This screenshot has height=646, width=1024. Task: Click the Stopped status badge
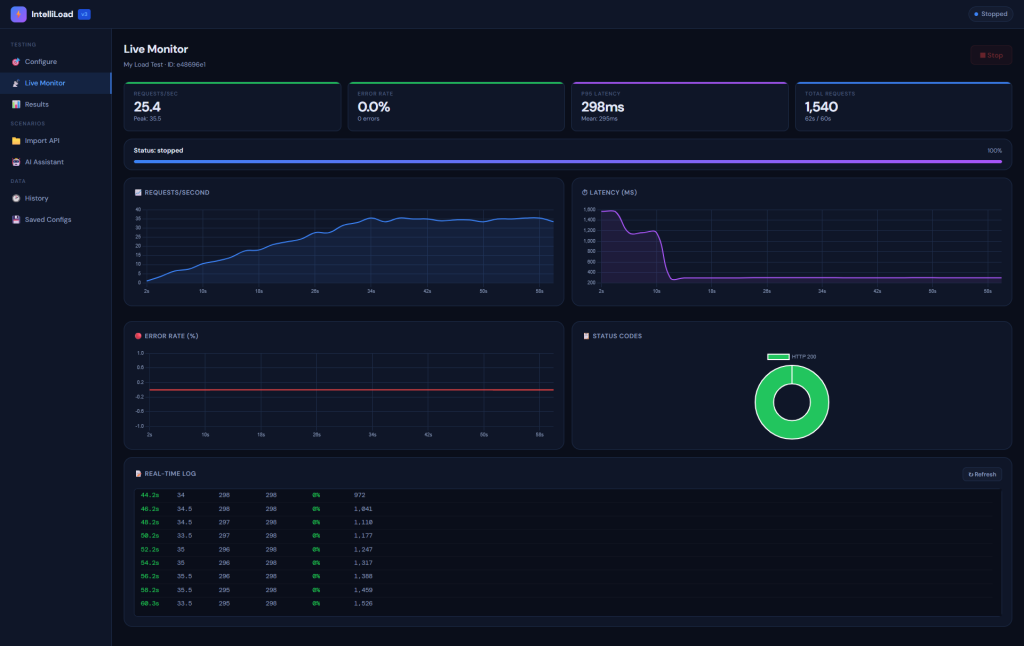tap(990, 14)
